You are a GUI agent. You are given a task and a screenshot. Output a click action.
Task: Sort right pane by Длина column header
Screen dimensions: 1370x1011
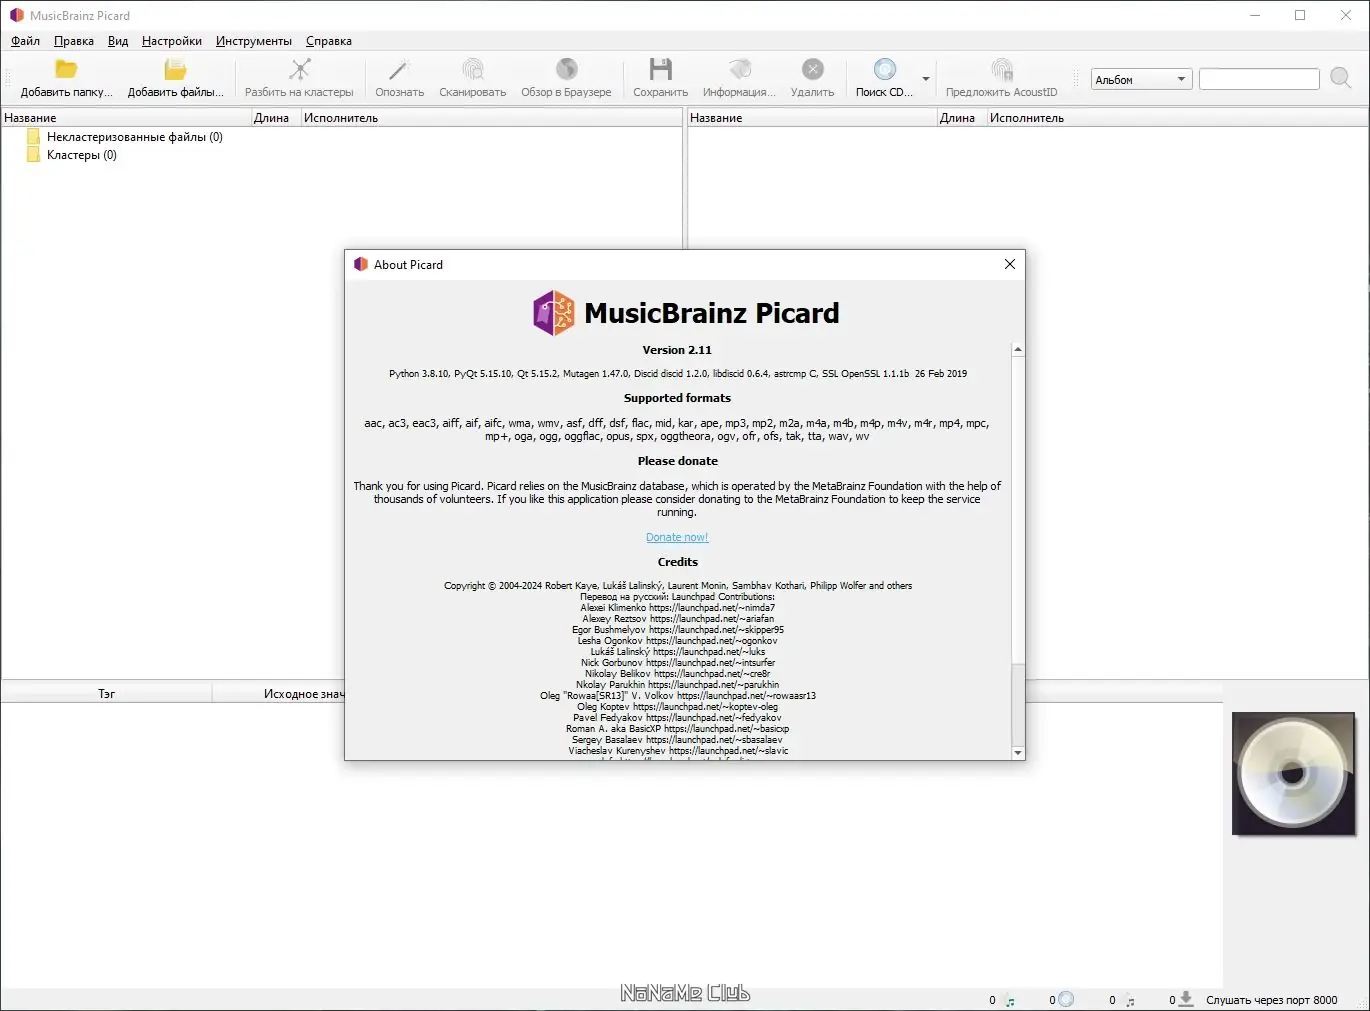(x=962, y=118)
